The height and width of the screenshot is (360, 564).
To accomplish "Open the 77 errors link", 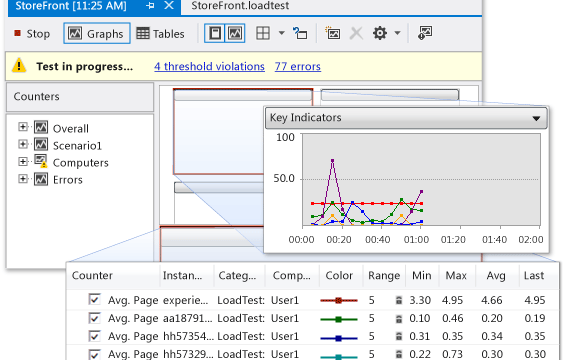I will coord(297,67).
